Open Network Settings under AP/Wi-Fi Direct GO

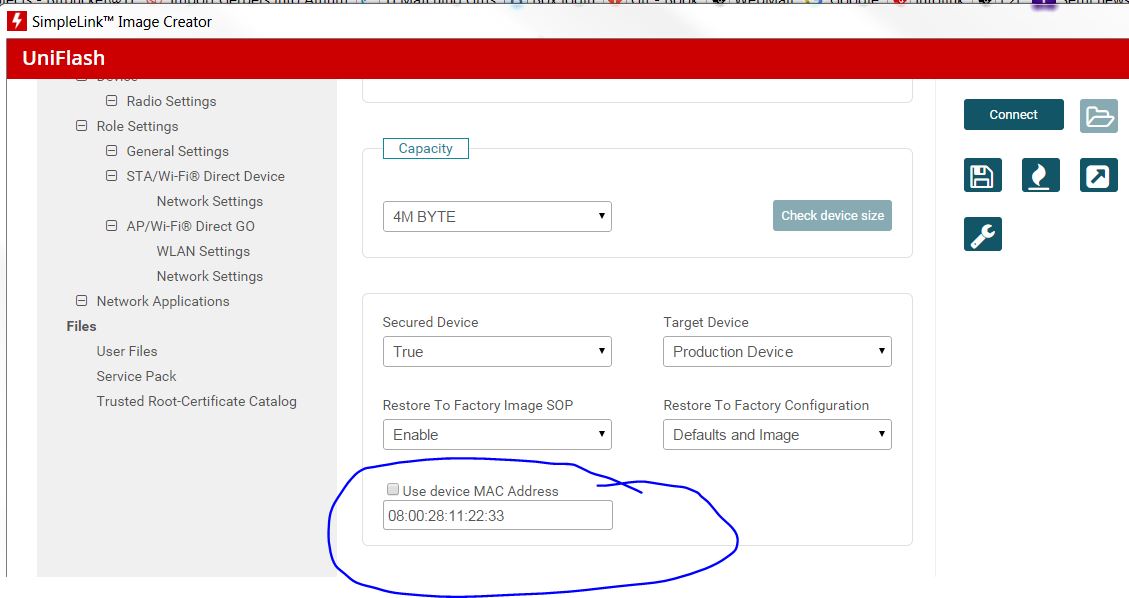point(210,276)
